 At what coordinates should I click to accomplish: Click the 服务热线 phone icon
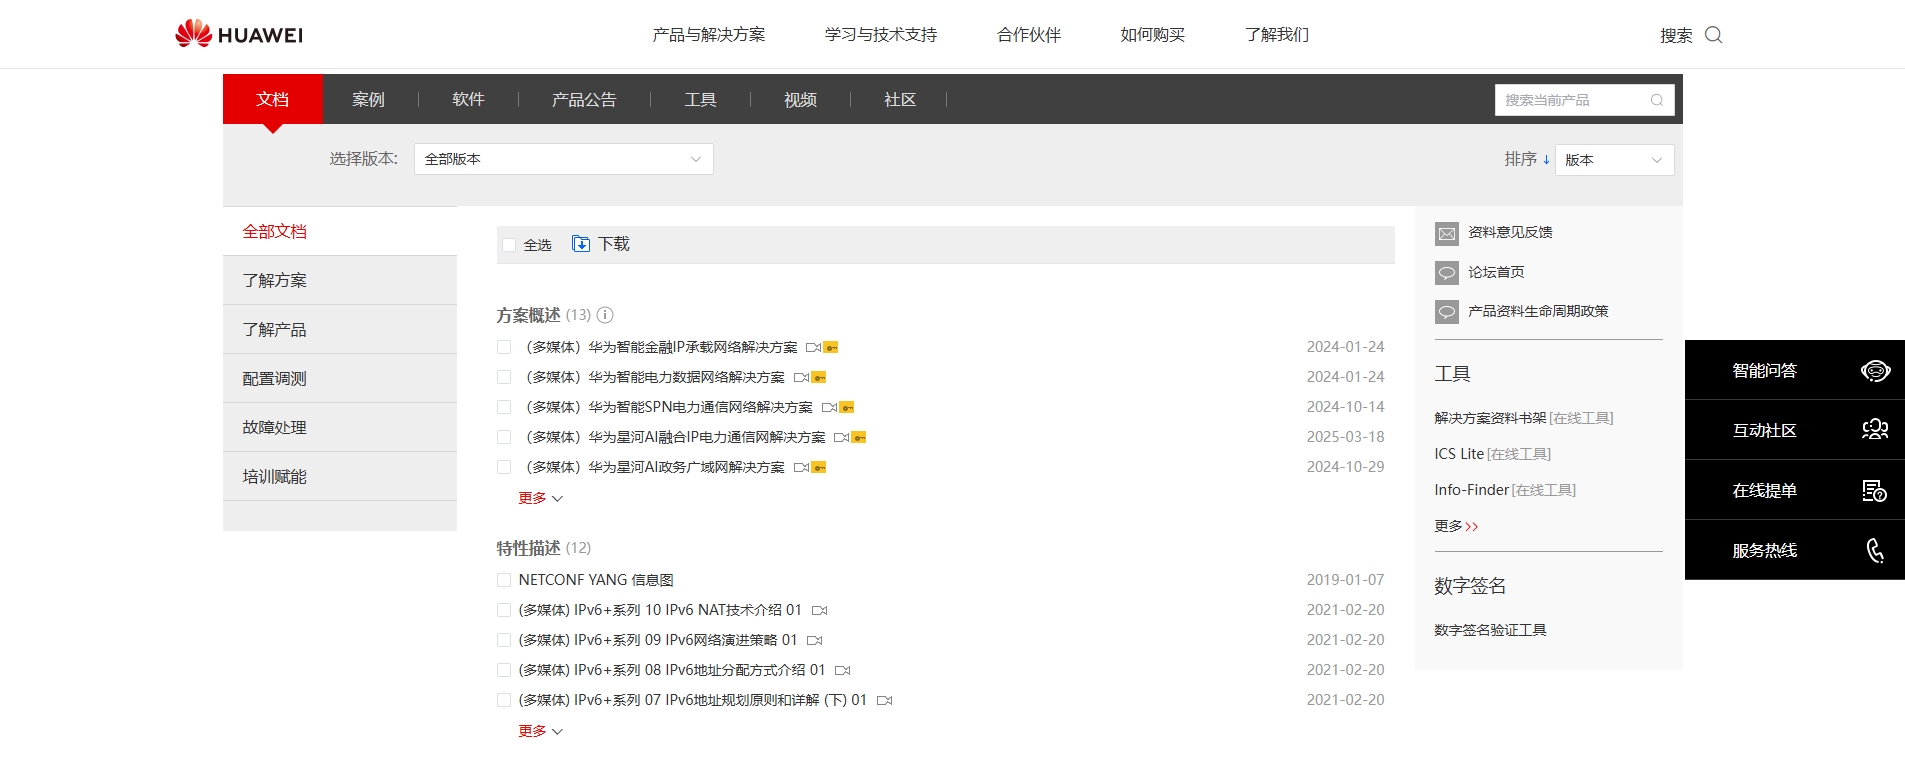[1875, 551]
